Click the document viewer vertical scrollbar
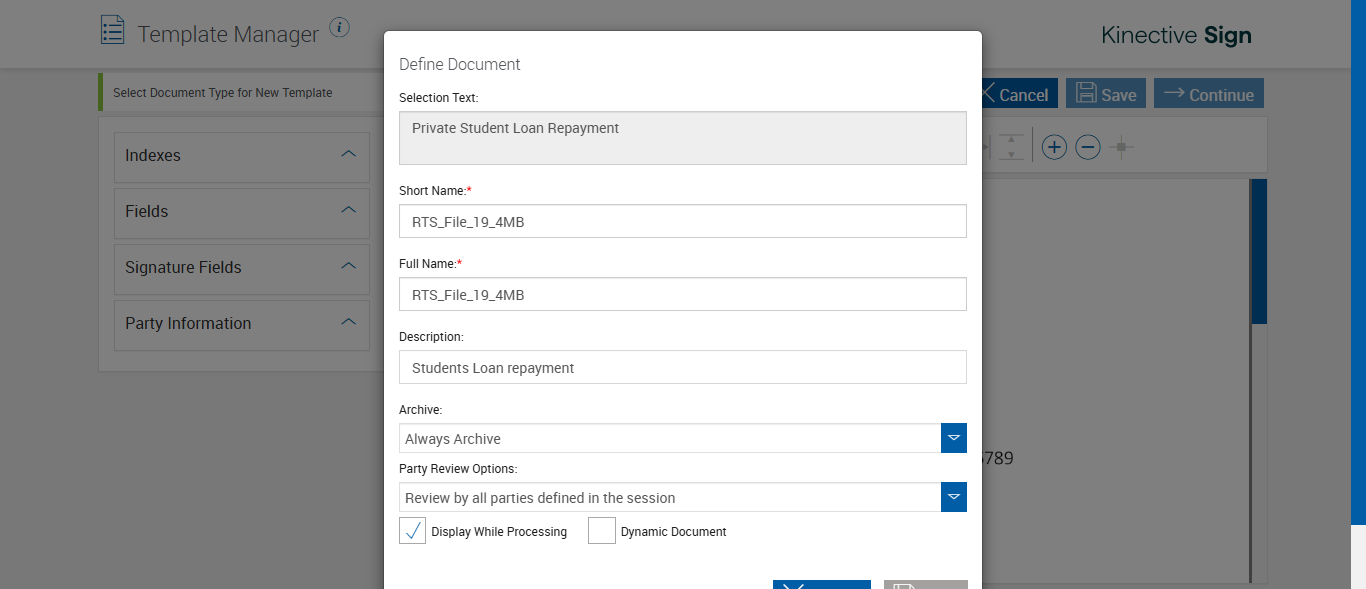This screenshot has width=1366, height=589. tap(1258, 252)
